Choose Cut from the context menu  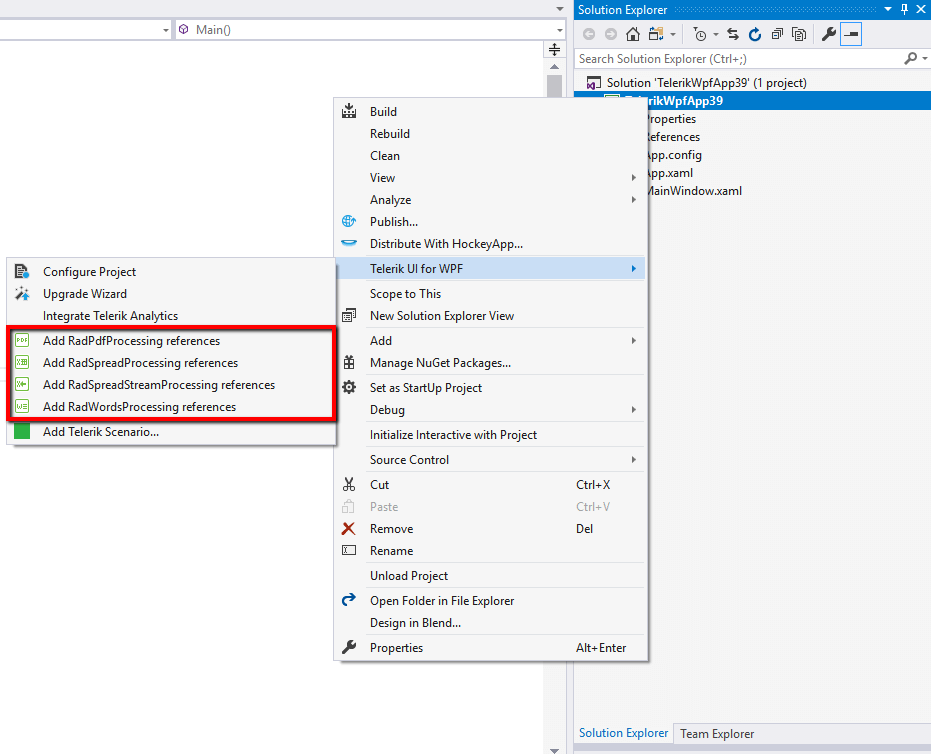tap(490, 484)
